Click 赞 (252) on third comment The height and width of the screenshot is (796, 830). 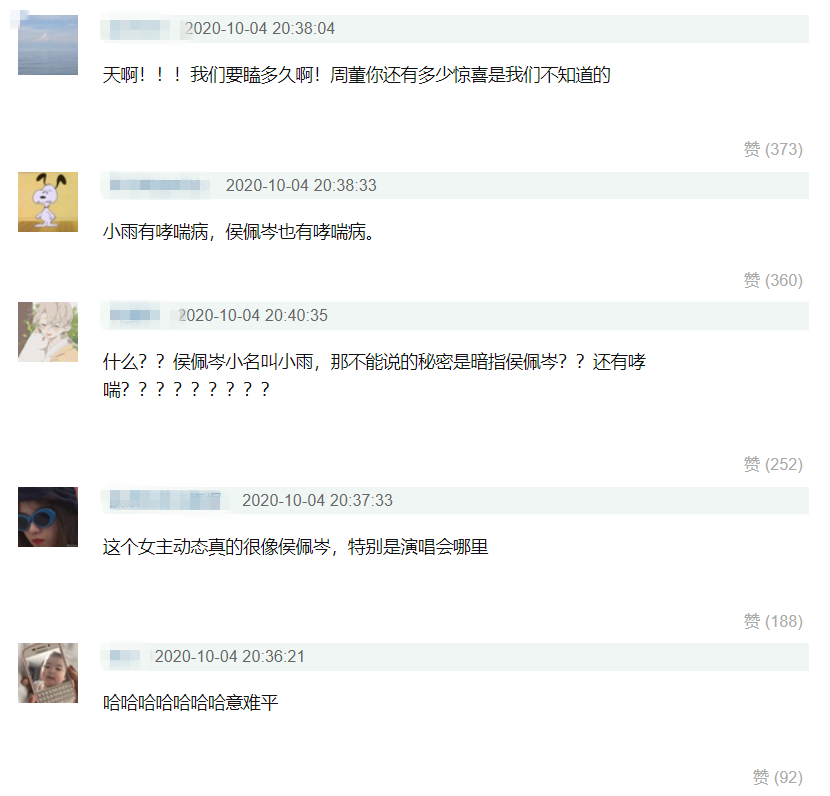[773, 464]
